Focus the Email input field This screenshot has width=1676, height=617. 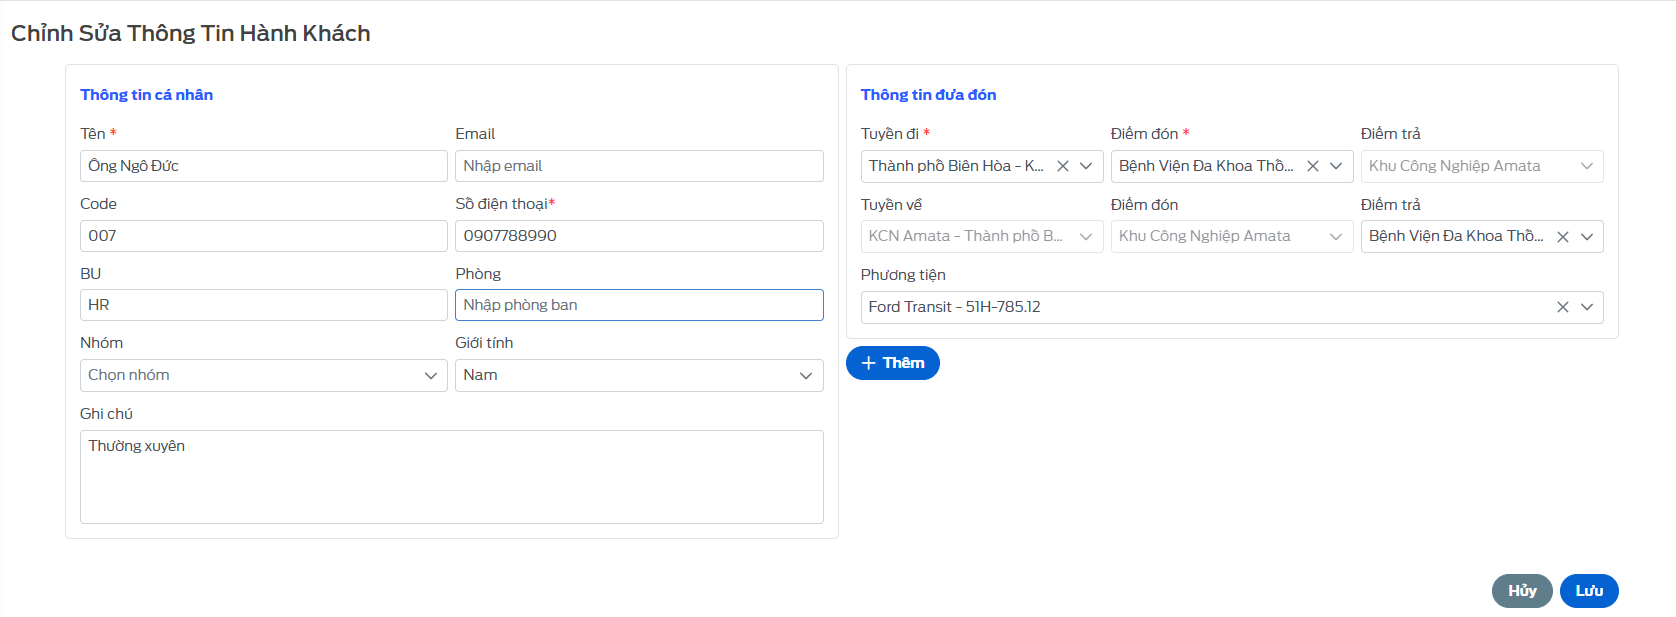(638, 166)
